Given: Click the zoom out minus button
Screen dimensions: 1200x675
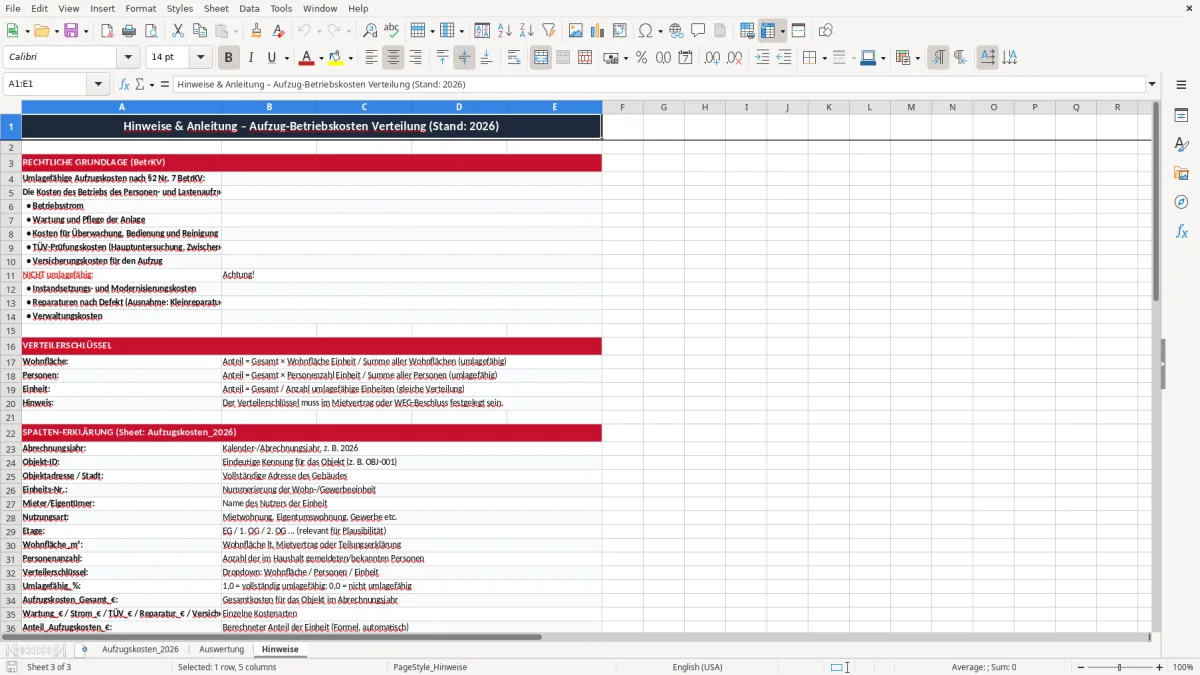Looking at the screenshot, I should 1079,667.
